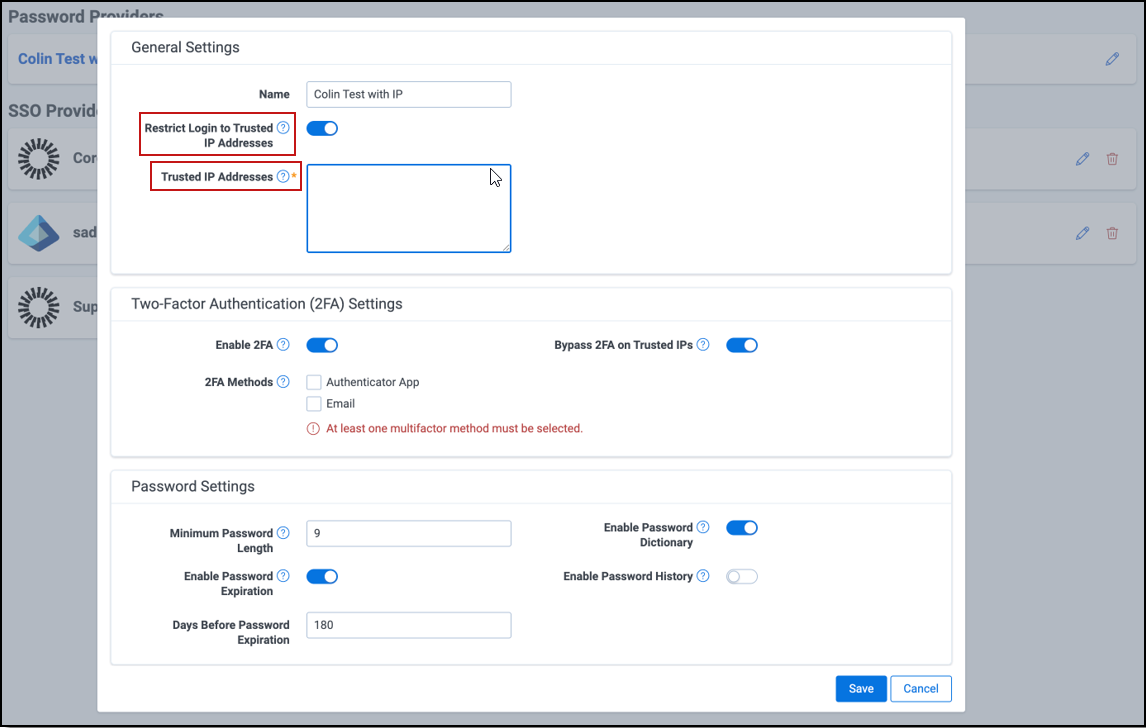Cancel the settings dialog
Image resolution: width=1146 pixels, height=728 pixels.
[x=920, y=688]
